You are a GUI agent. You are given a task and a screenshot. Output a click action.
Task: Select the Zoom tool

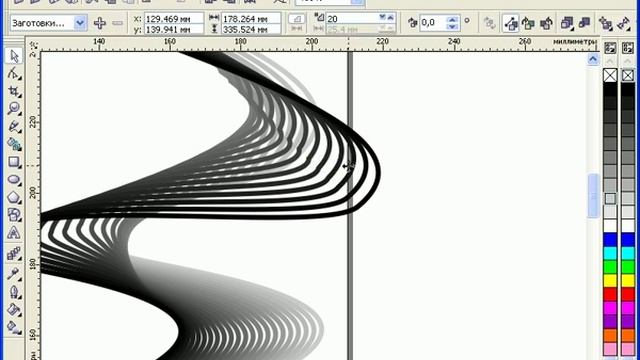click(x=13, y=109)
